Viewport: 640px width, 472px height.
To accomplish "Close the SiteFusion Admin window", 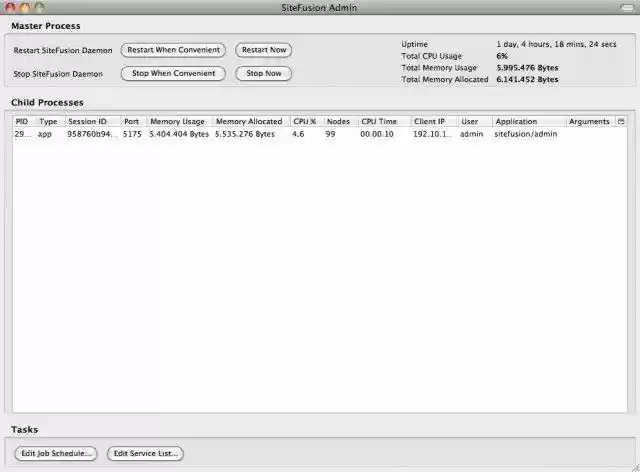I will 11,7.
